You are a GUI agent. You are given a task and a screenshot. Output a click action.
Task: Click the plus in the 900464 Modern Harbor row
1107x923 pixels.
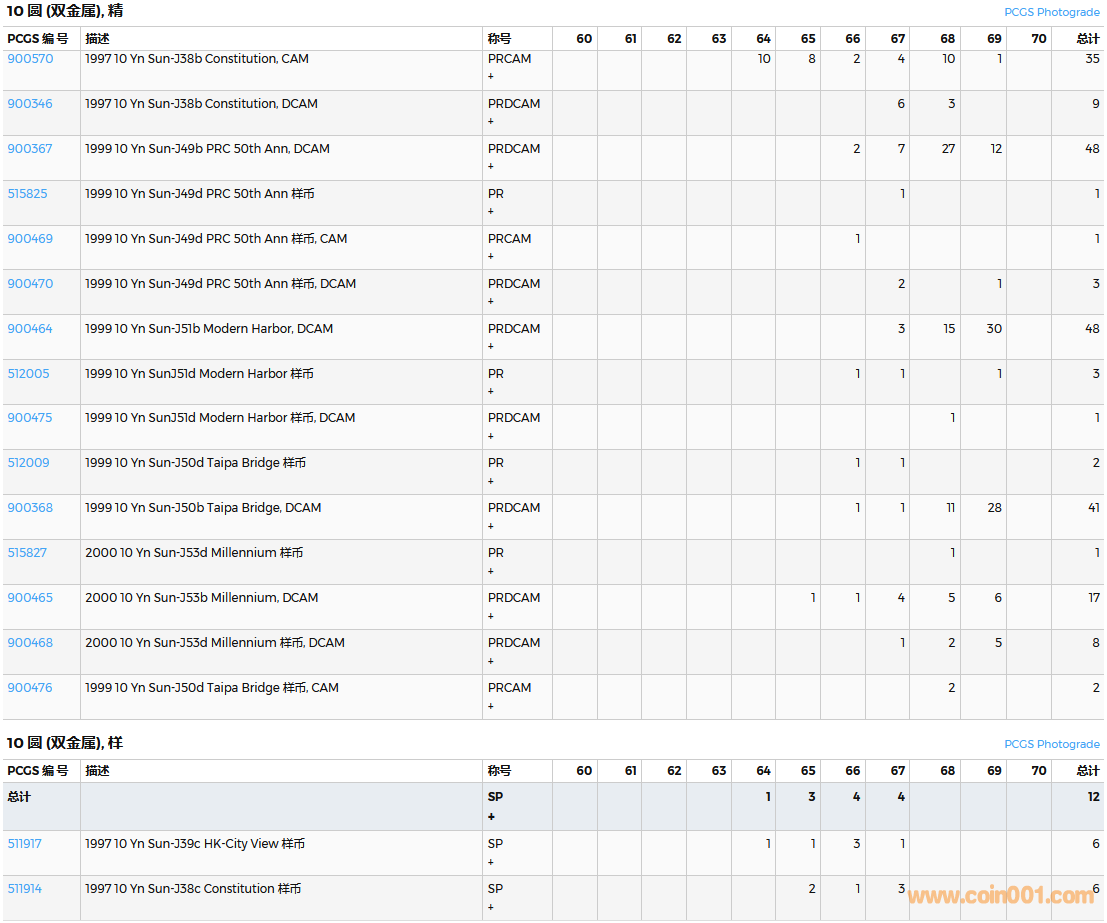point(490,347)
